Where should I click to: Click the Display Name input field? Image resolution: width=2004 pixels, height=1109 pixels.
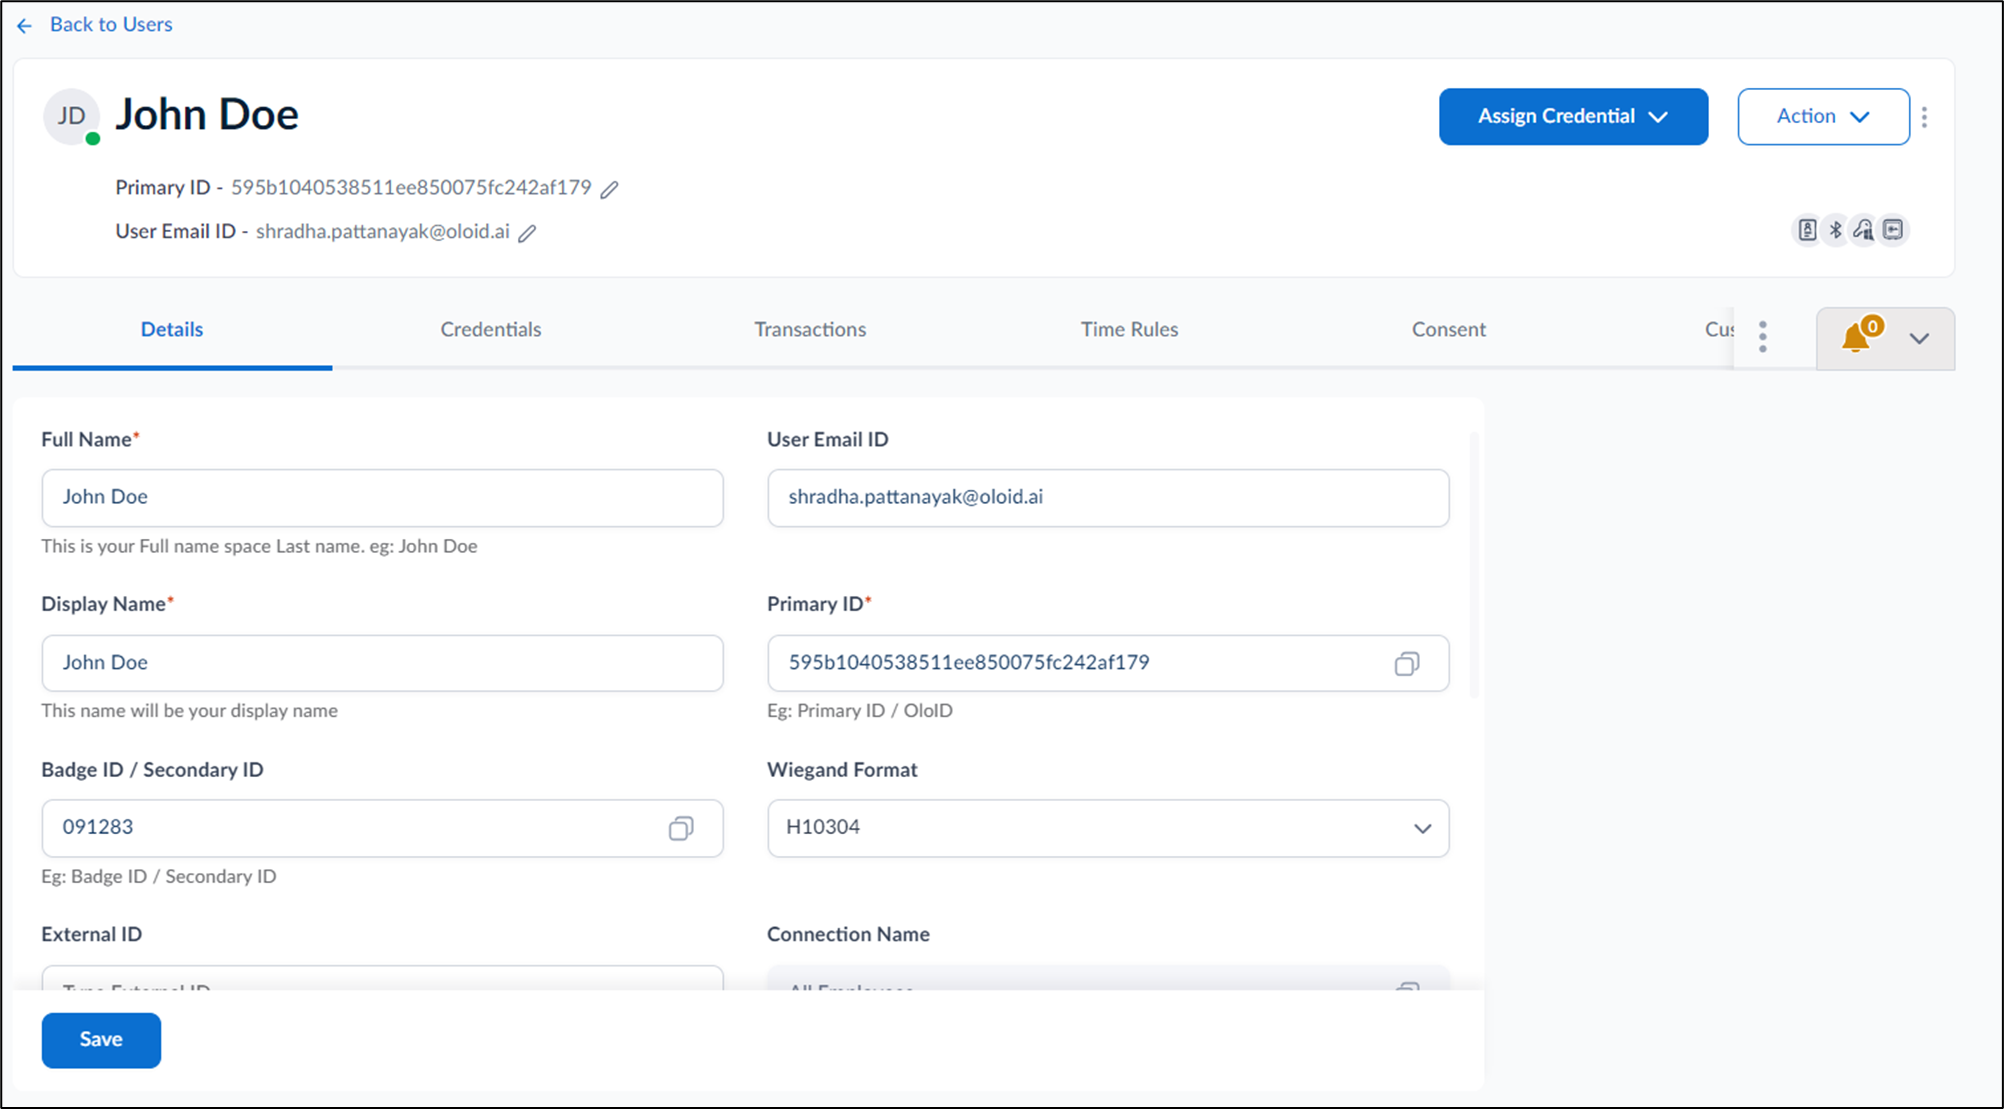[x=382, y=663]
